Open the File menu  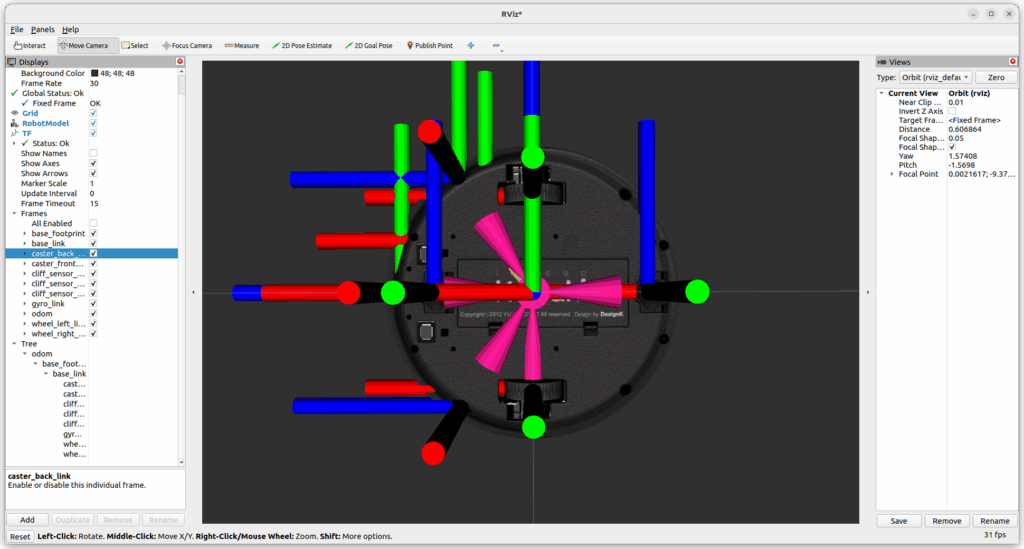click(17, 29)
